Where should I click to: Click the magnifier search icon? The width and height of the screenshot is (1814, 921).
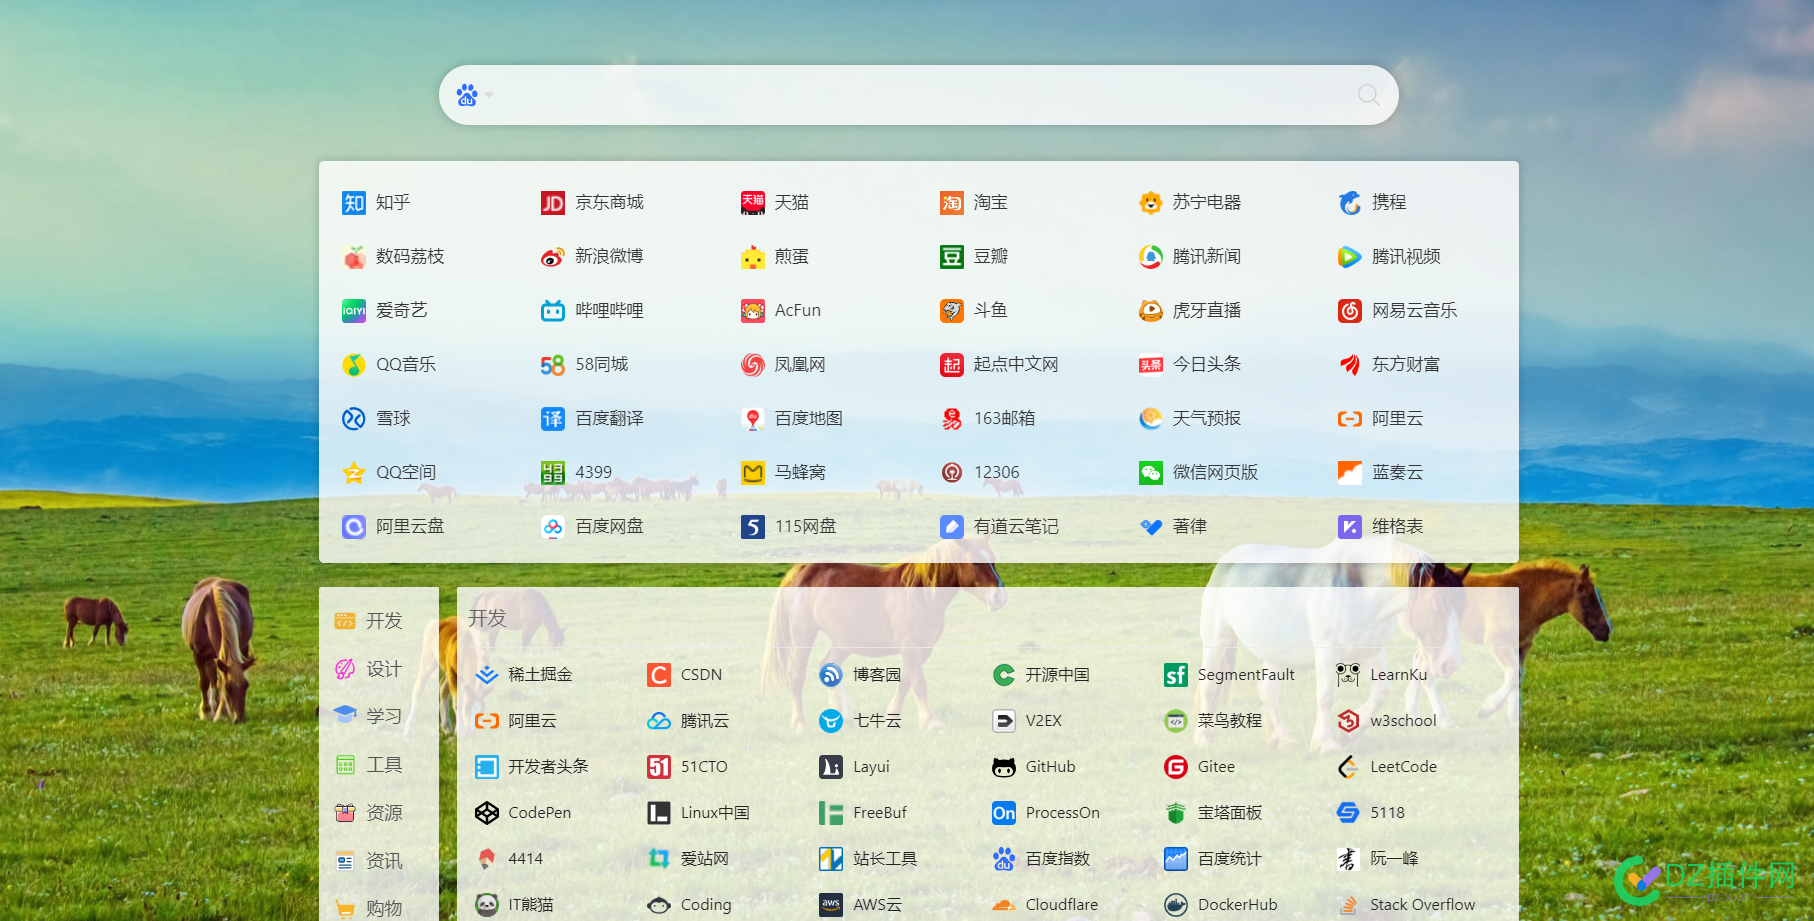point(1368,95)
